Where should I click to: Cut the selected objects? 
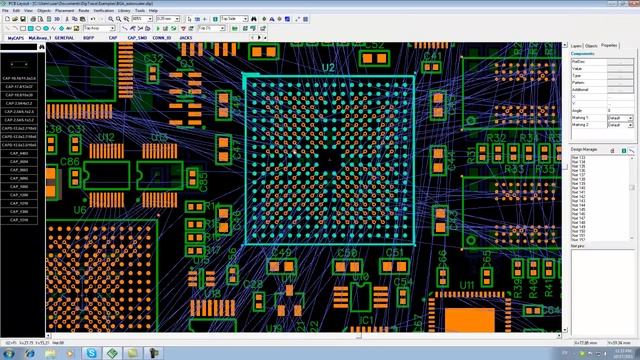coord(67,19)
